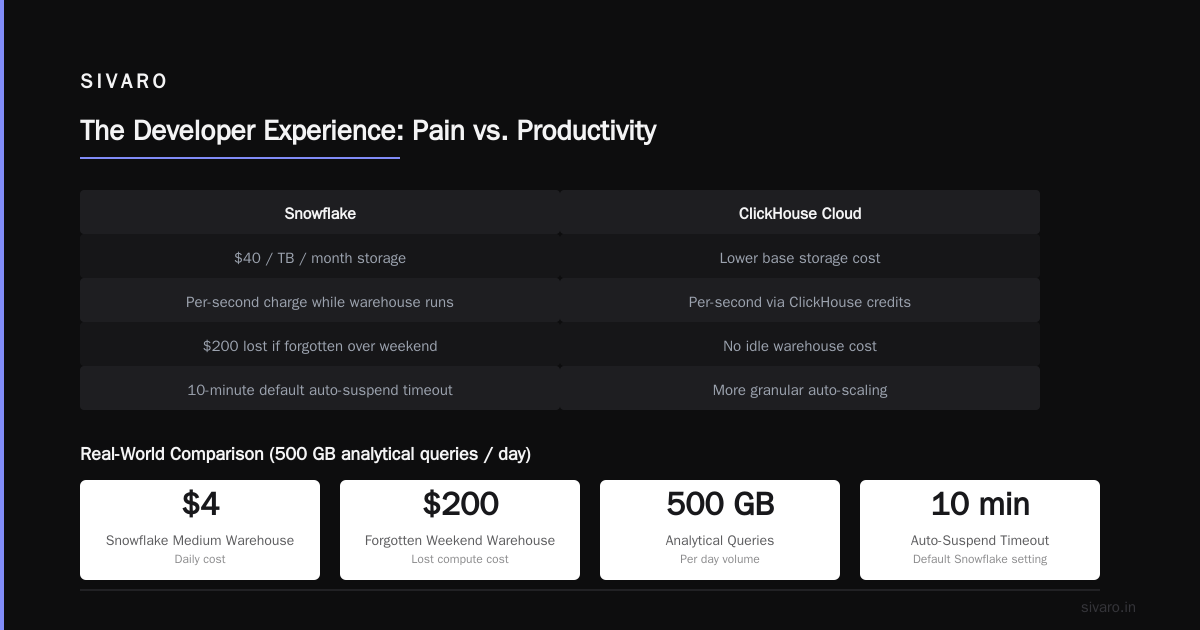Image resolution: width=1200 pixels, height=630 pixels.
Task: Click the sivaro.in footer link
Action: 1108,607
